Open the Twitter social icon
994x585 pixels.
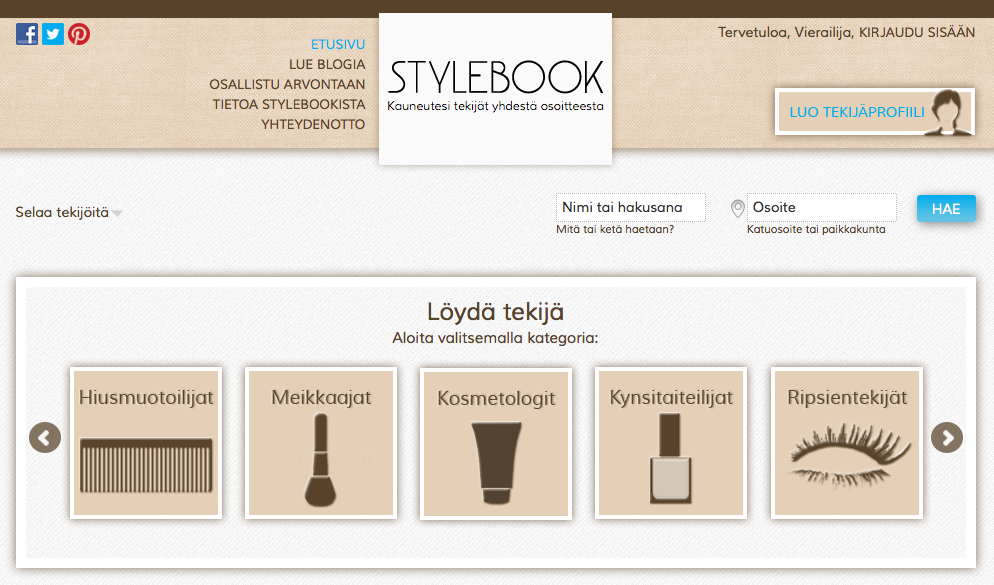[53, 34]
